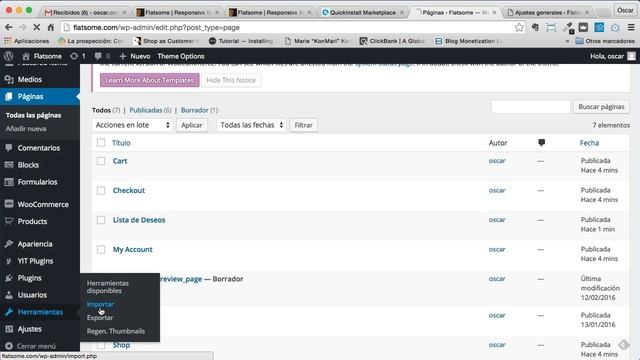Toggle the select-all checkbox by Título
Viewport: 640px width, 360px height.
click(101, 143)
